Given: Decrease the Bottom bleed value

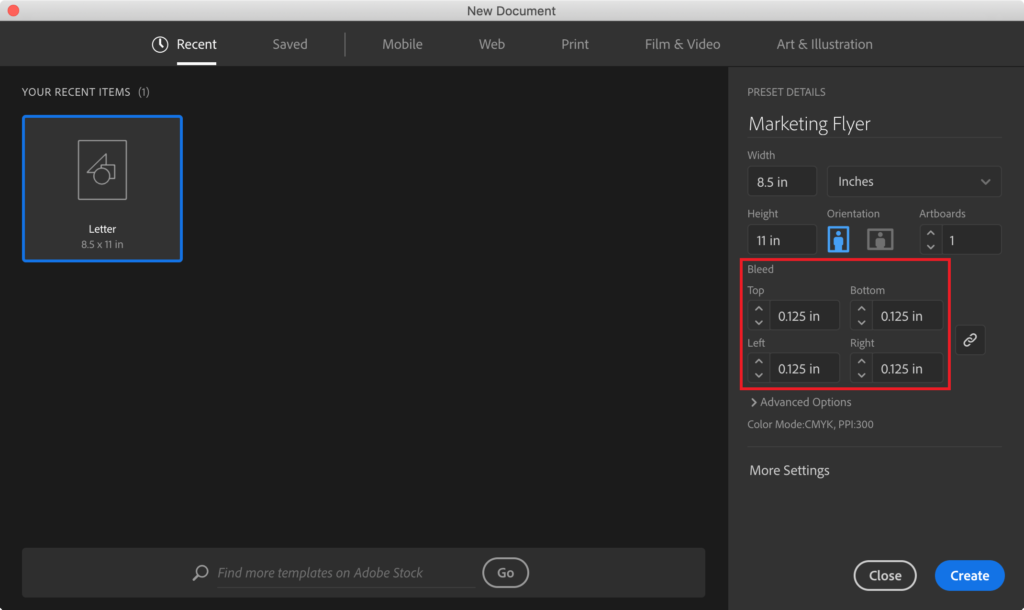Looking at the screenshot, I should coord(861,323).
